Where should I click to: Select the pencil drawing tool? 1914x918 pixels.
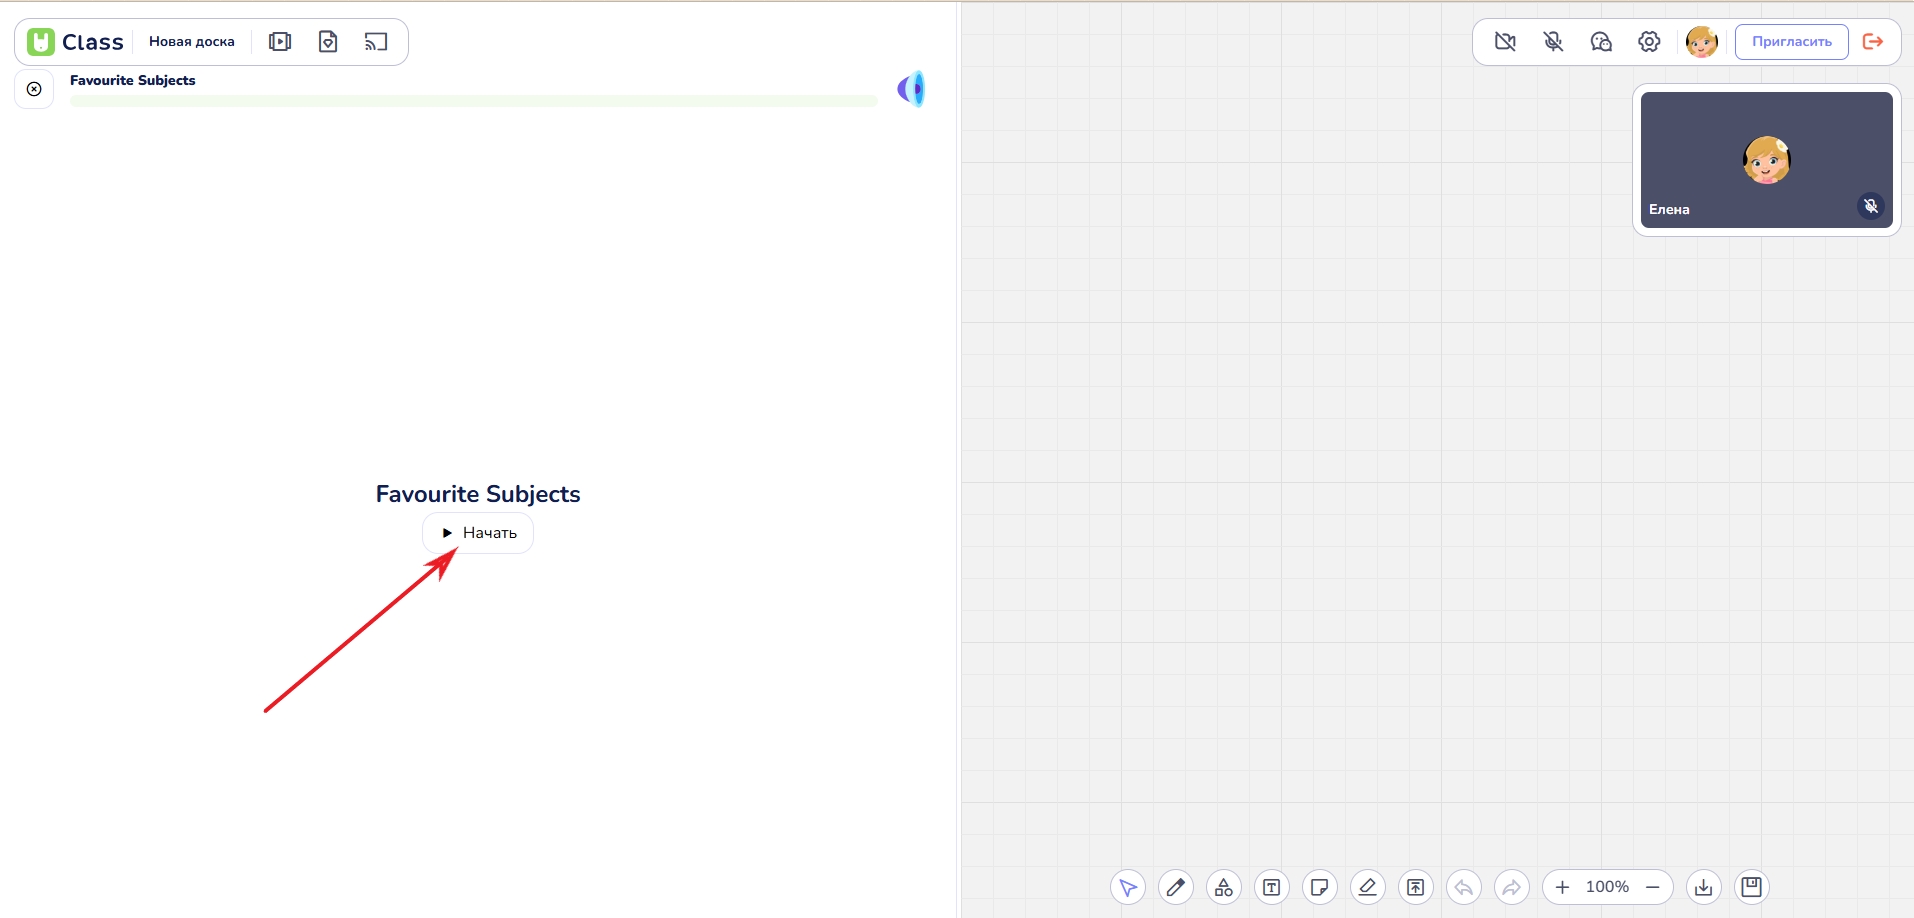(x=1175, y=887)
